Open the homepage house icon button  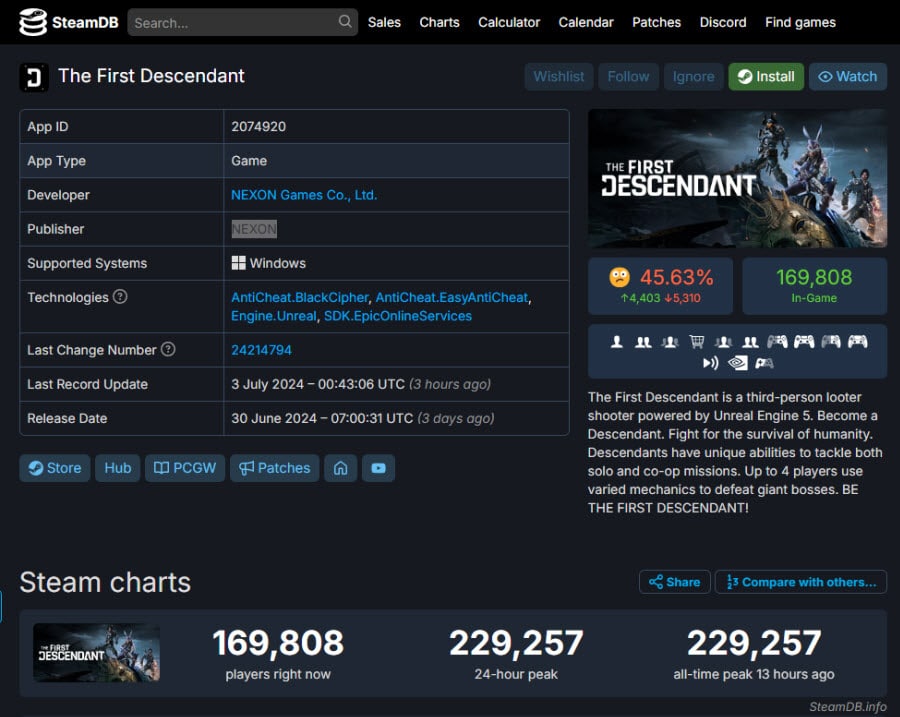(x=340, y=468)
